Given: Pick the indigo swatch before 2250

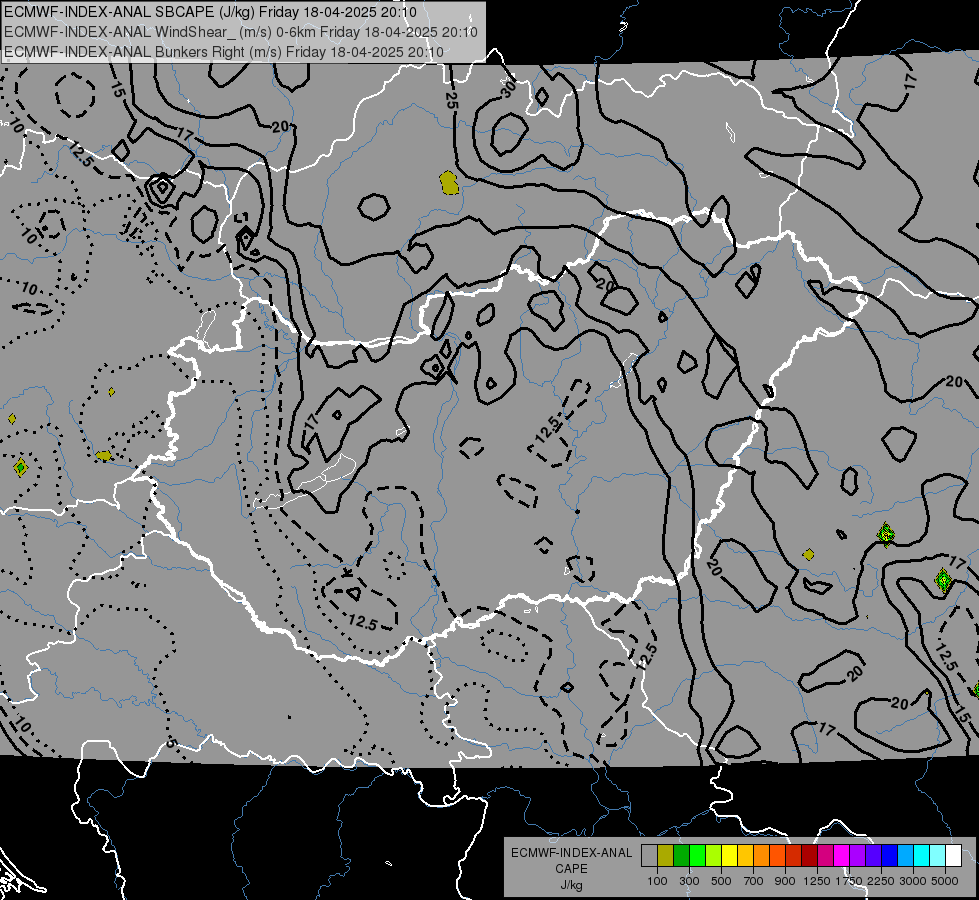Looking at the screenshot, I should click(x=873, y=856).
